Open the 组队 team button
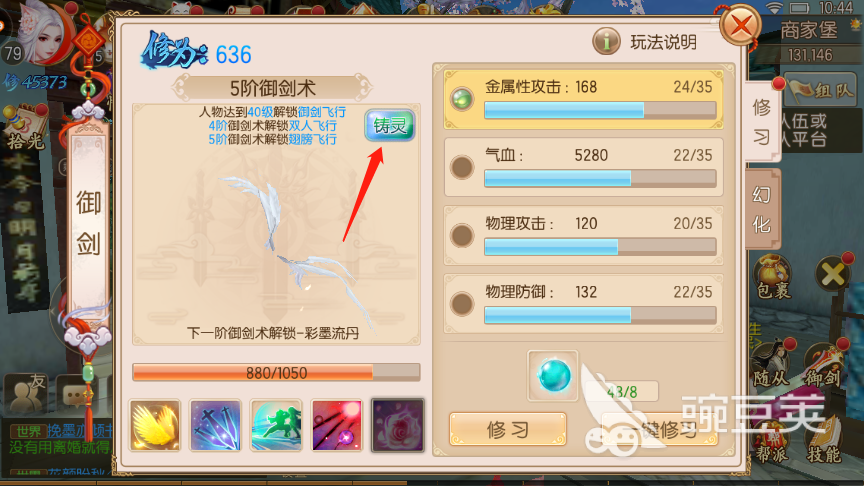 pyautogui.click(x=820, y=90)
